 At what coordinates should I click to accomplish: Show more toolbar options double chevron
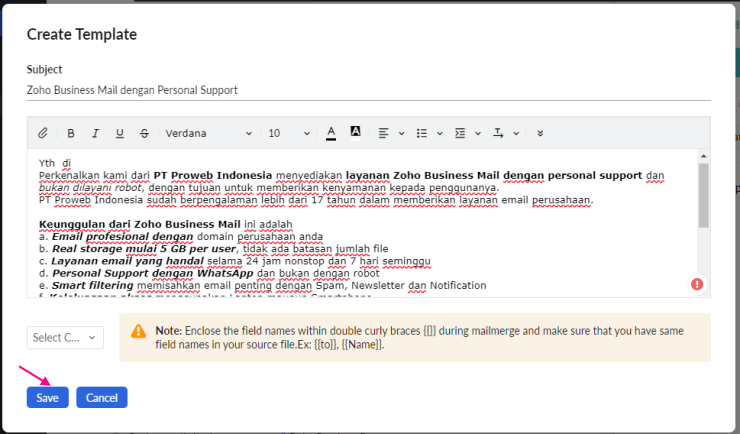click(x=540, y=134)
